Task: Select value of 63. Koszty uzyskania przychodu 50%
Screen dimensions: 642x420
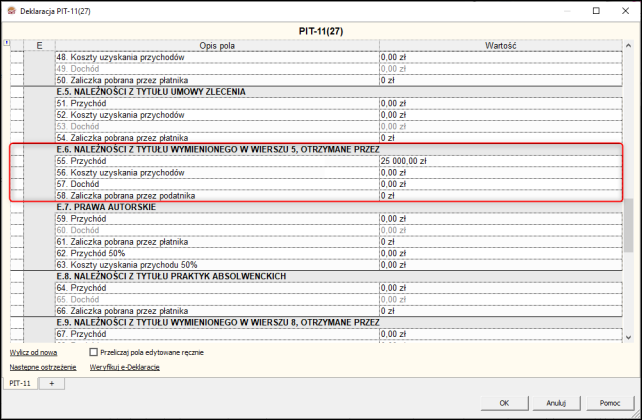Action: 500,264
